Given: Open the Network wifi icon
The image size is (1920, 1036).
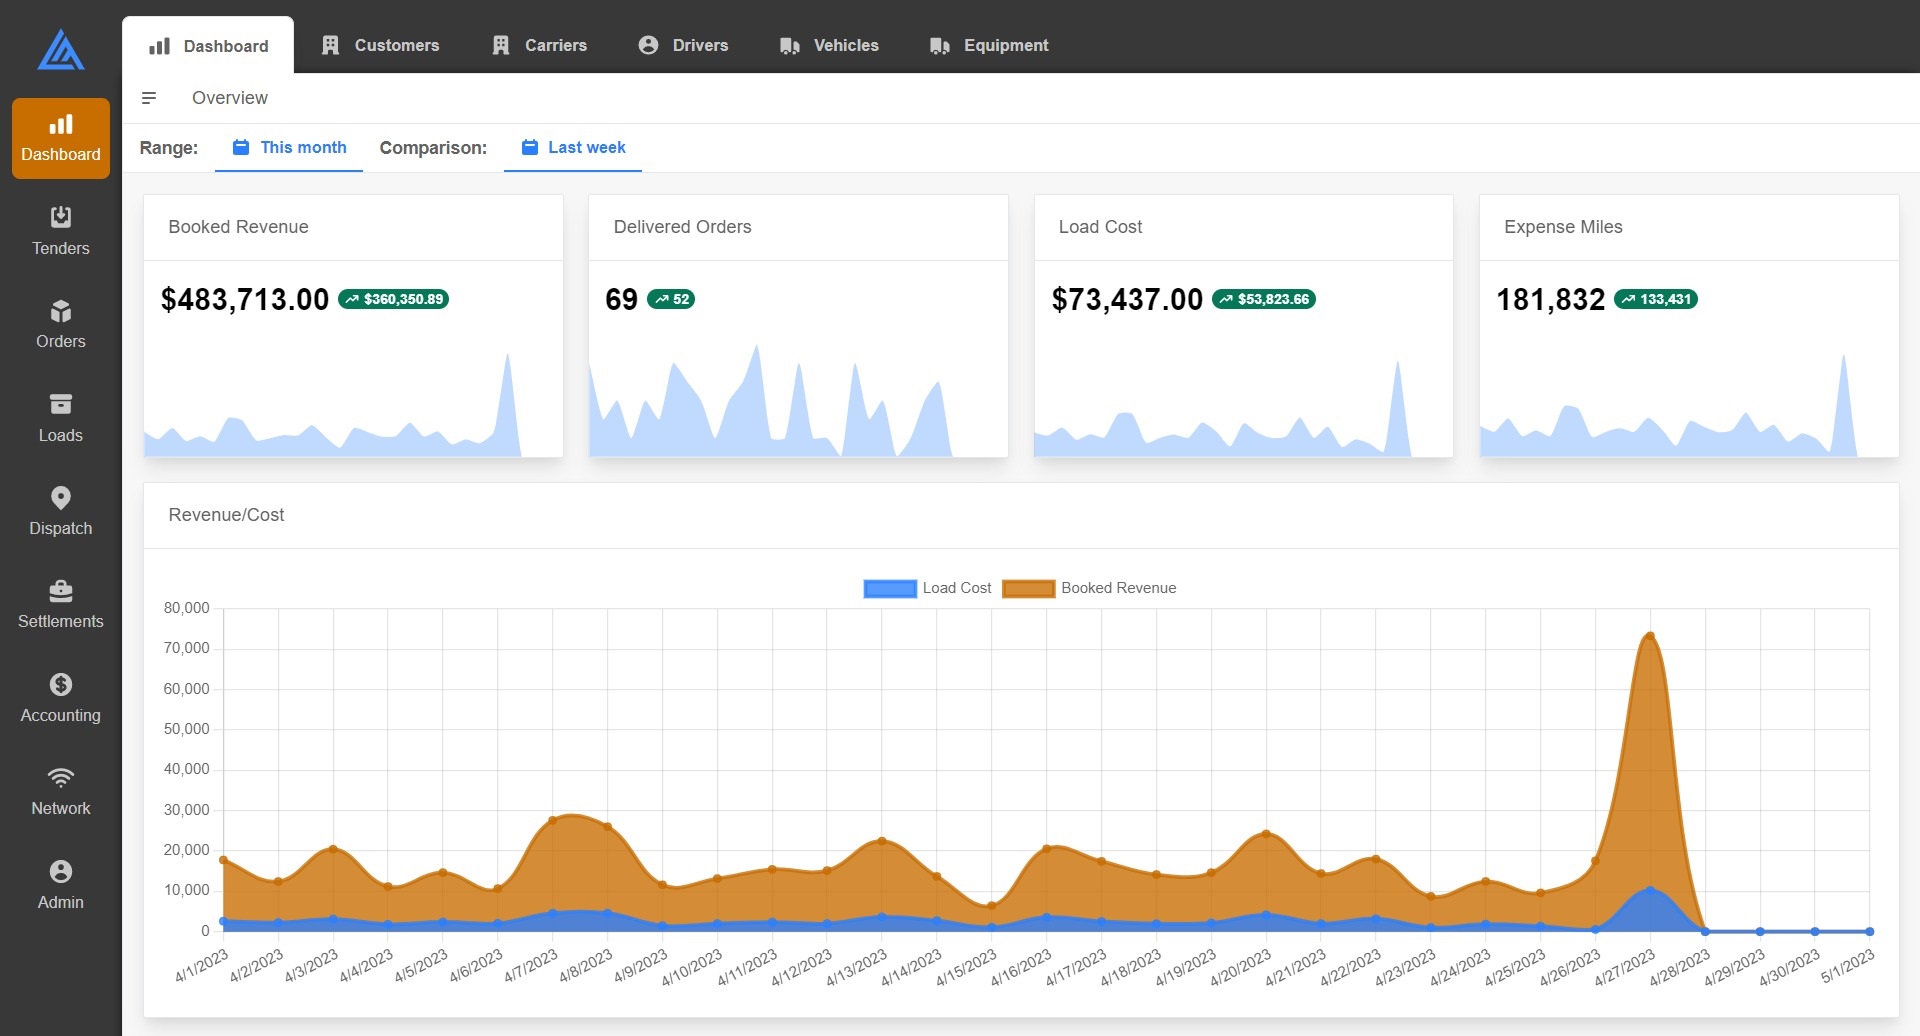Looking at the screenshot, I should pos(61,778).
